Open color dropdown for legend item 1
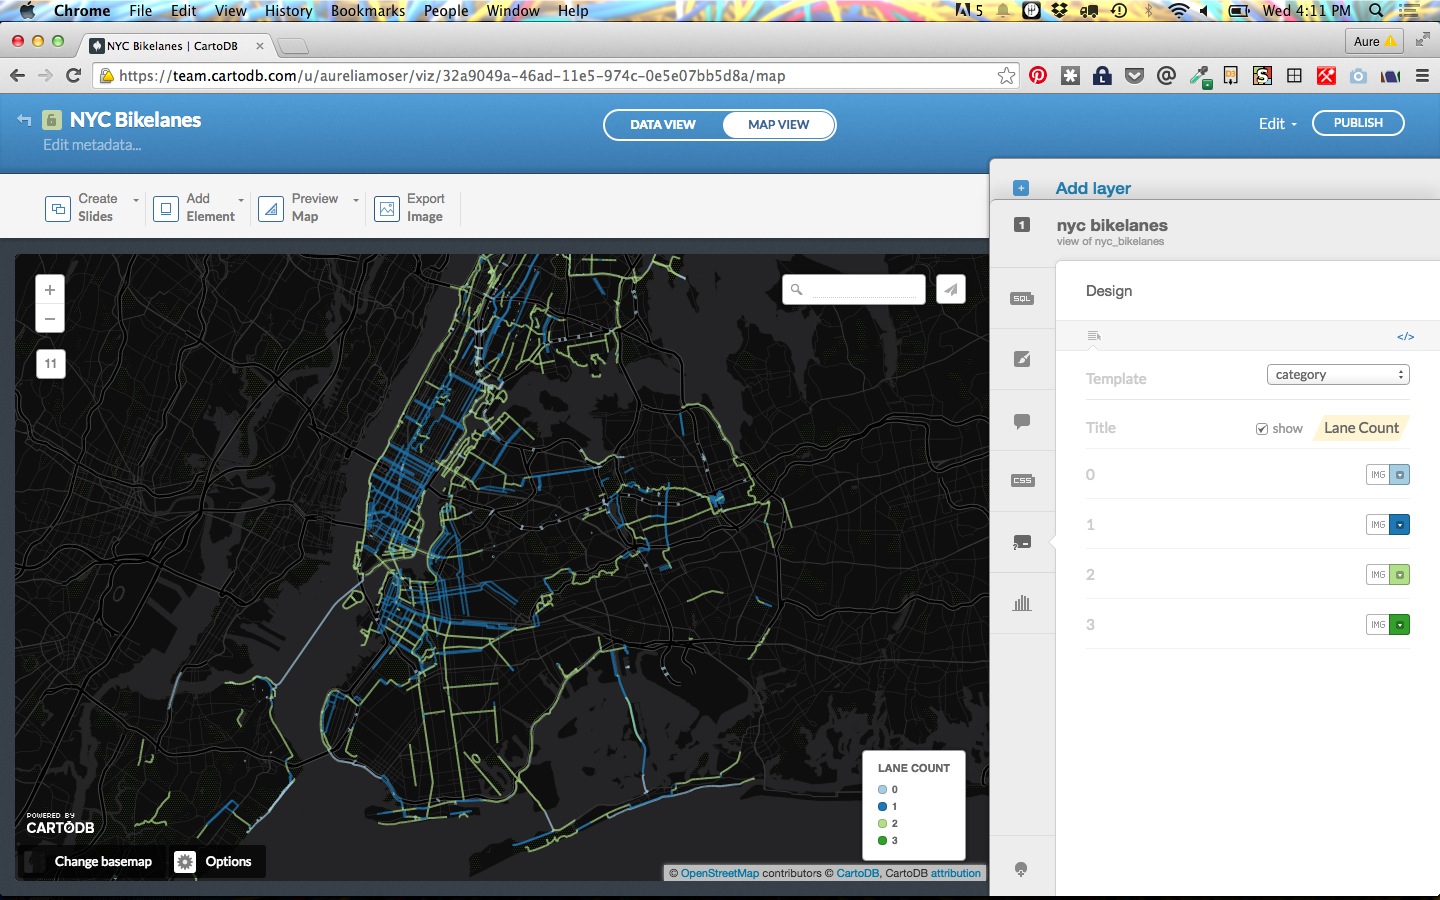 (1400, 525)
